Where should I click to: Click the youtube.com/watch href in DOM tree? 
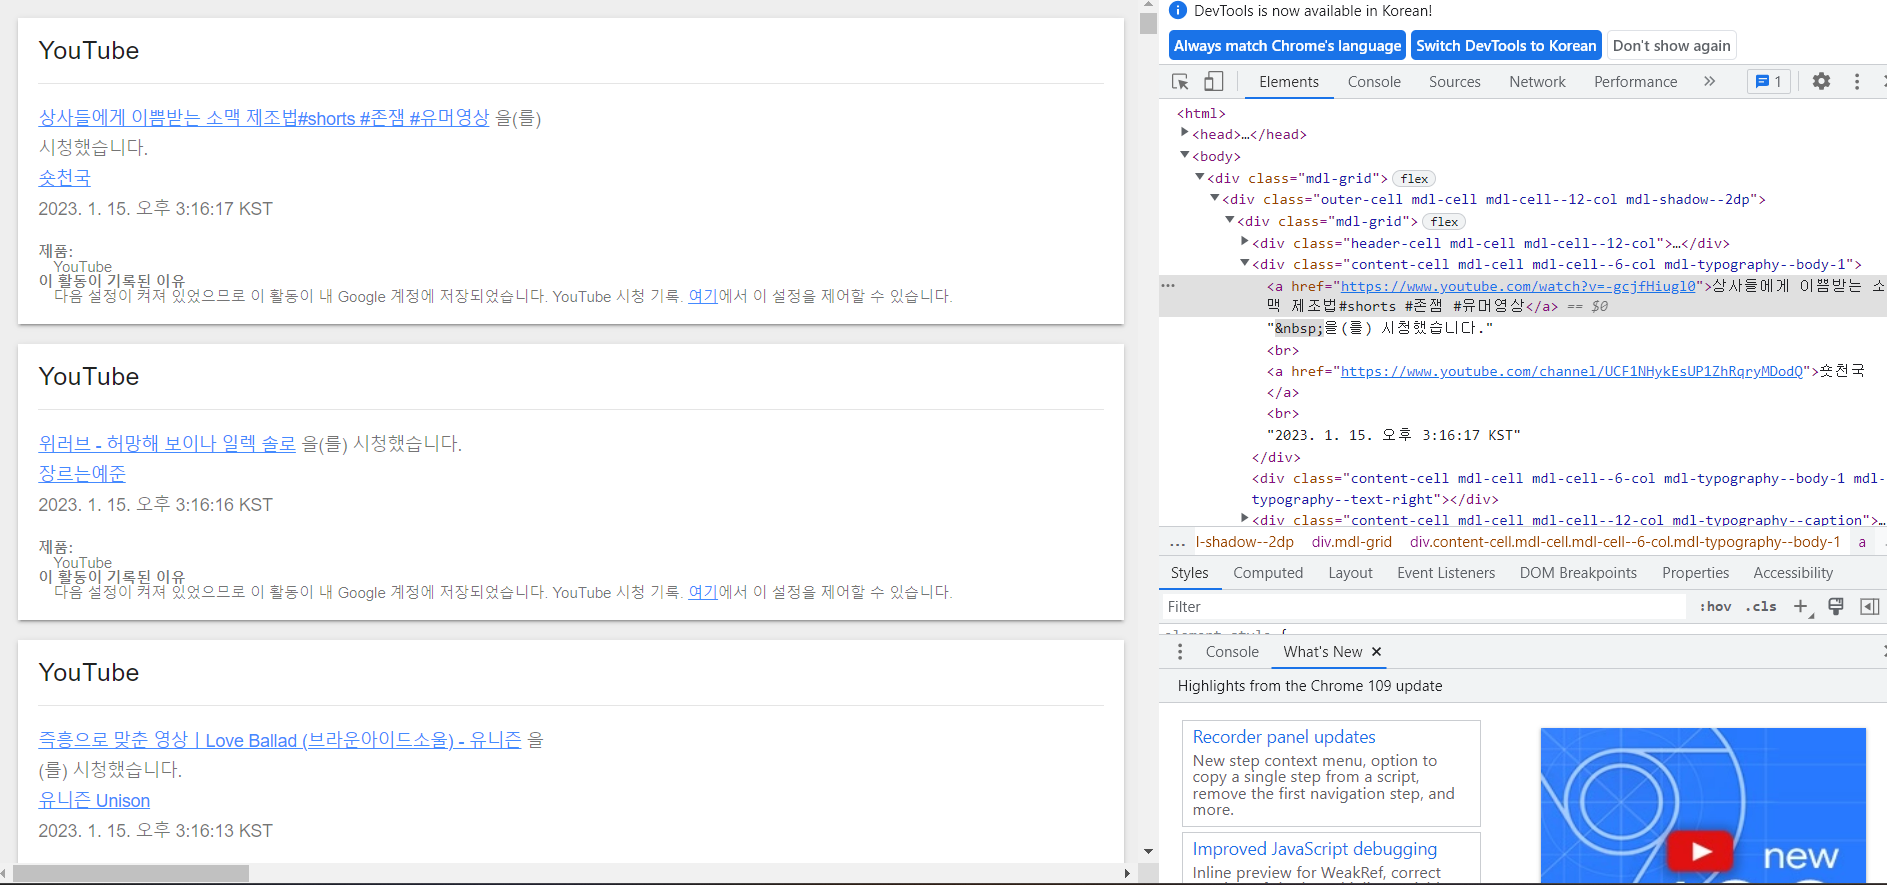1518,286
